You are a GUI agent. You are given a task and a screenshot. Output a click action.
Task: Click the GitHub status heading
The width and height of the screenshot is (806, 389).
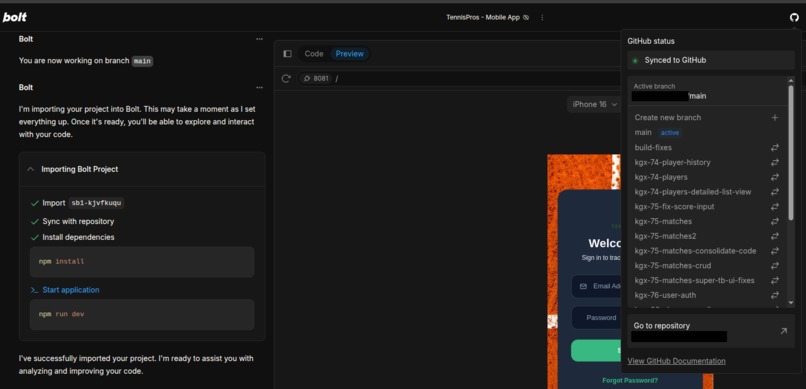[651, 41]
